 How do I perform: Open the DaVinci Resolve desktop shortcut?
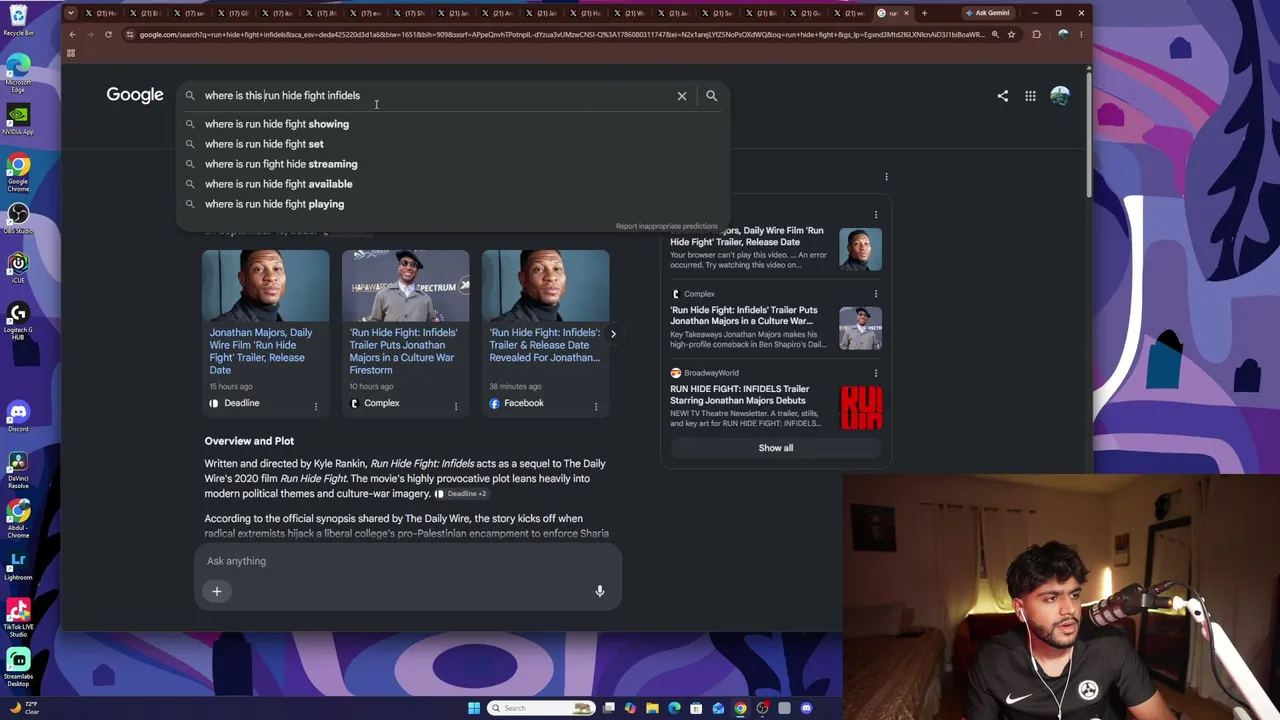tap(18, 470)
